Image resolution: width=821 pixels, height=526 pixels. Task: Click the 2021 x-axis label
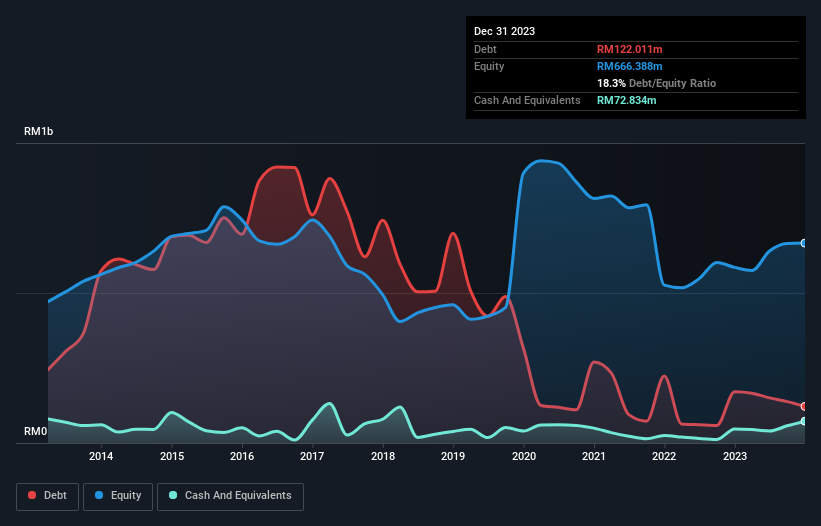tap(594, 456)
